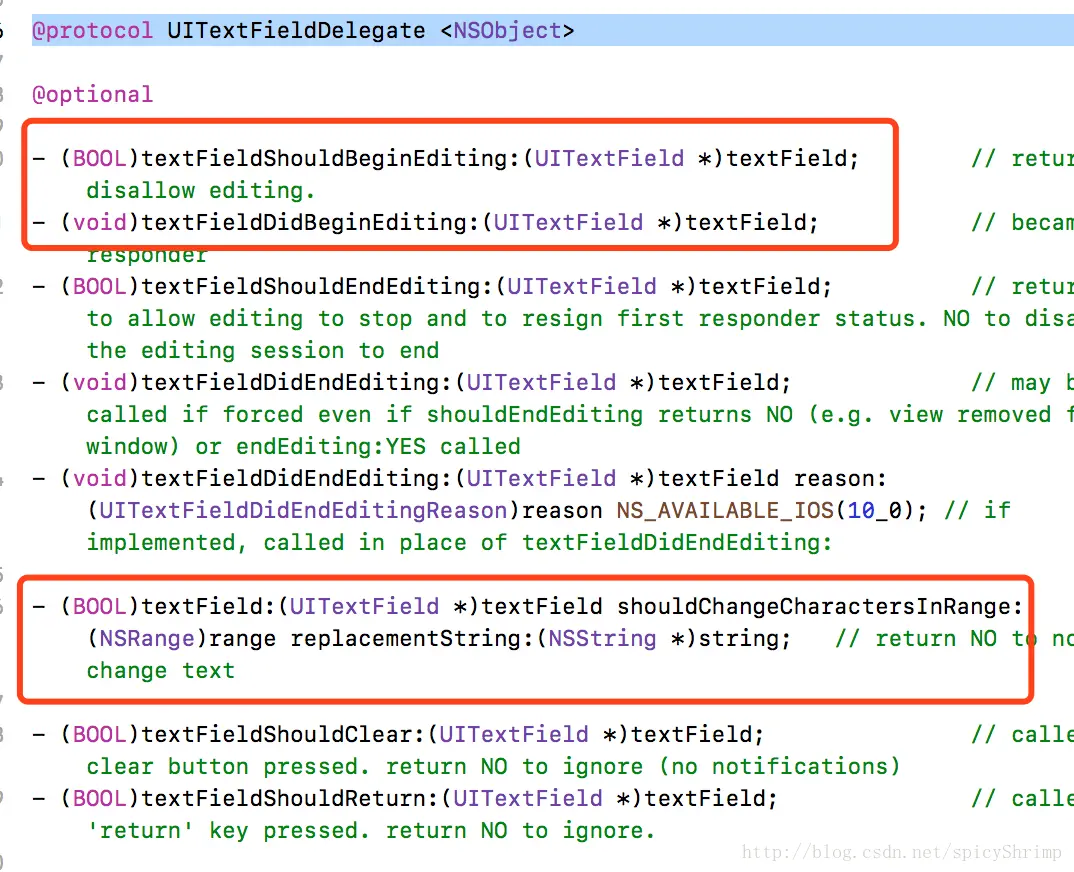Click replacementString: parameter label

[412, 638]
